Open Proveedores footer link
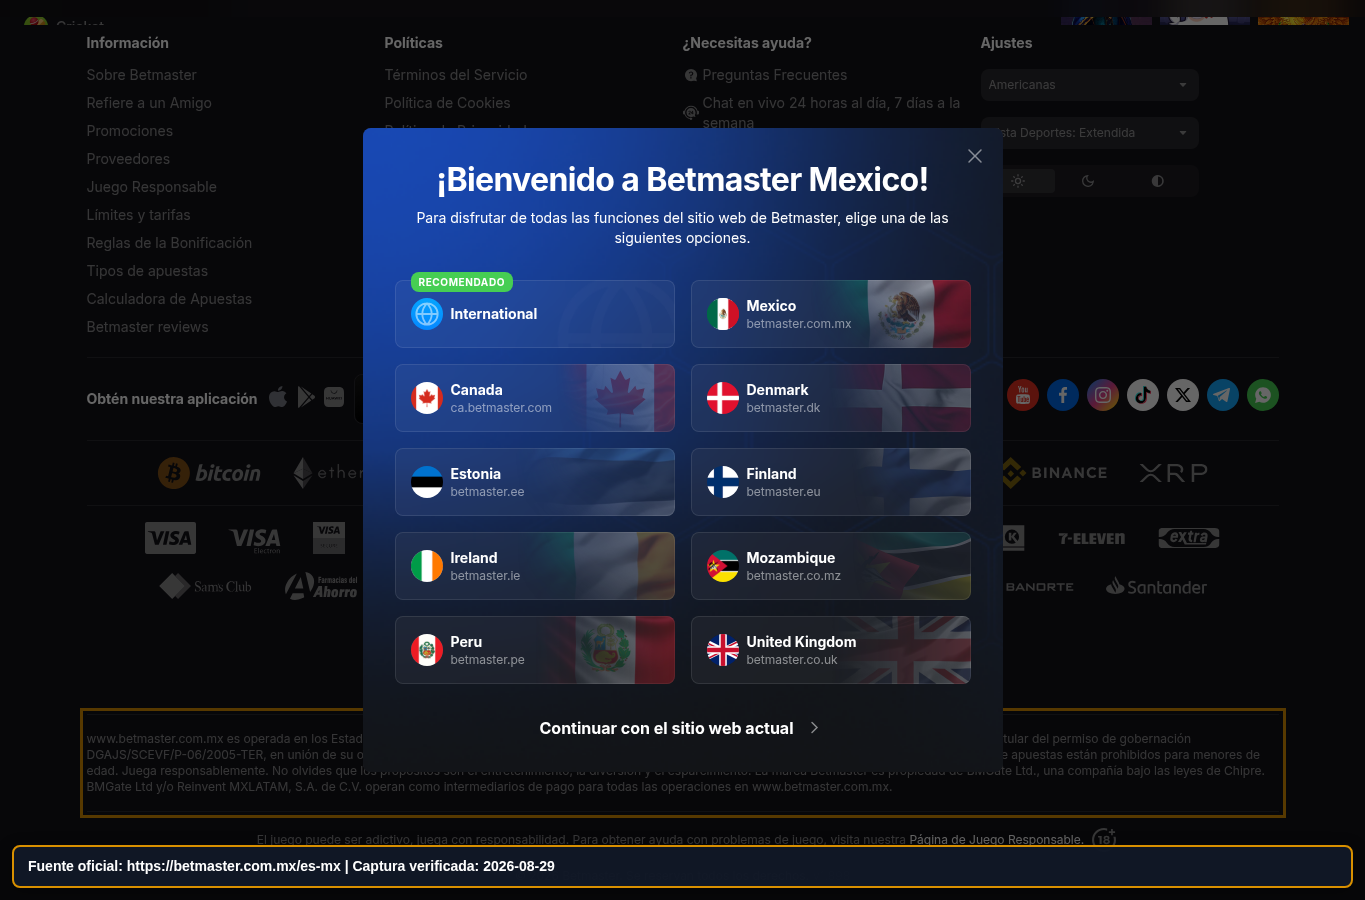1365x900 pixels. (128, 159)
